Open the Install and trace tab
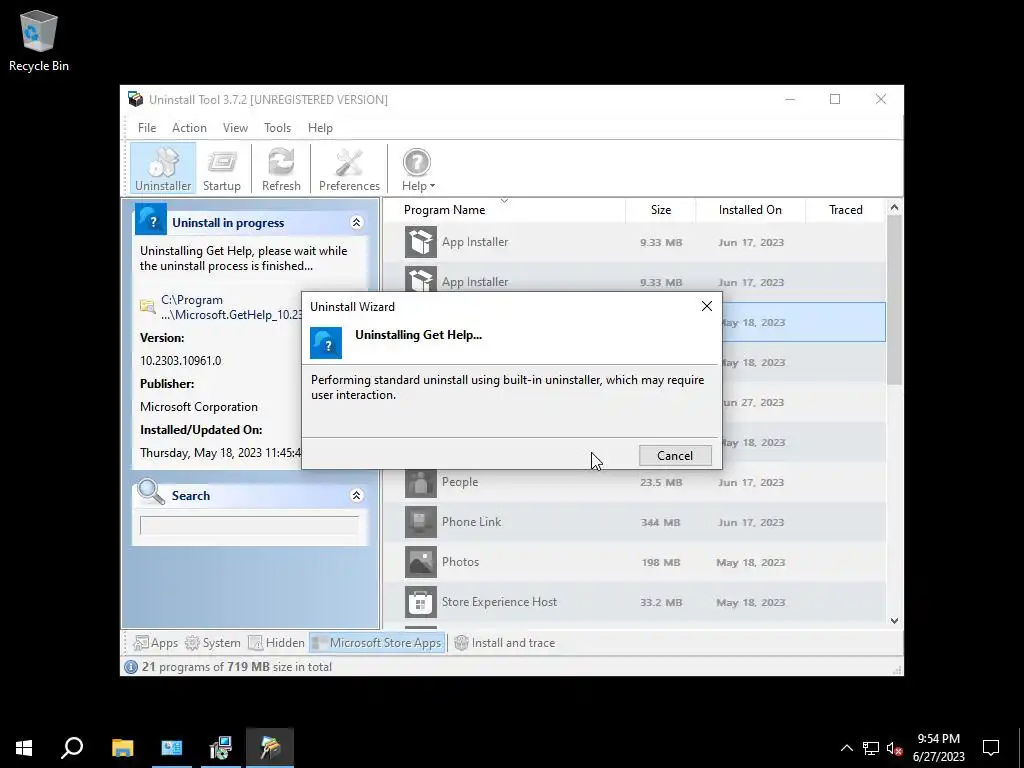 505,643
